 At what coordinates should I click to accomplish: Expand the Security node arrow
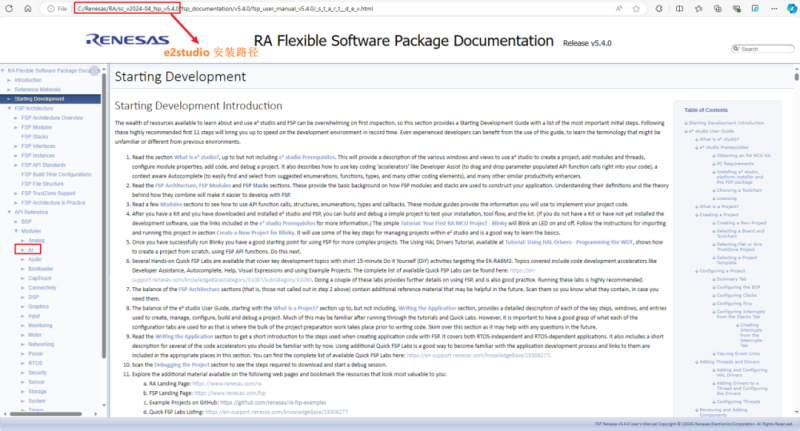coord(22,372)
